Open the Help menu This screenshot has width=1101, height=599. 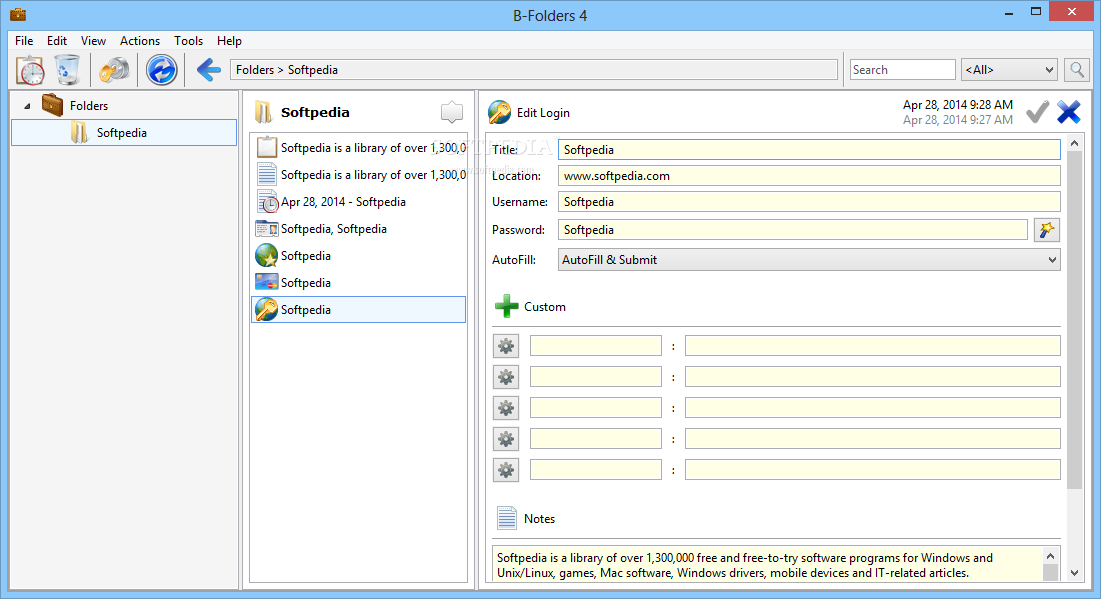(x=229, y=41)
